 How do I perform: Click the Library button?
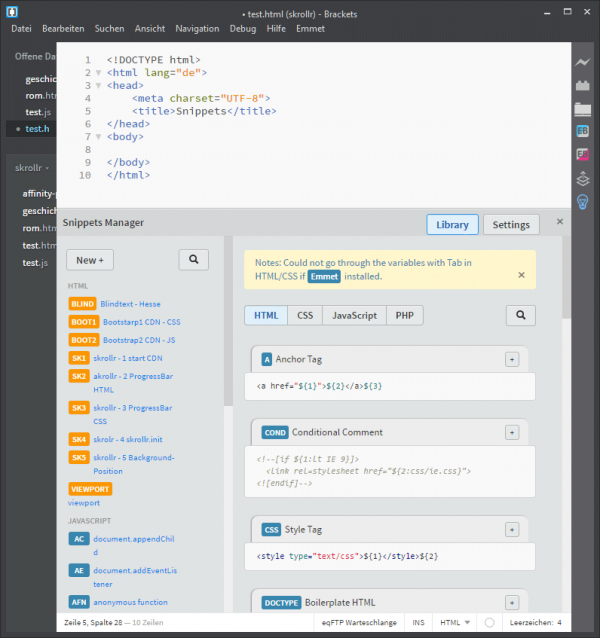[452, 225]
